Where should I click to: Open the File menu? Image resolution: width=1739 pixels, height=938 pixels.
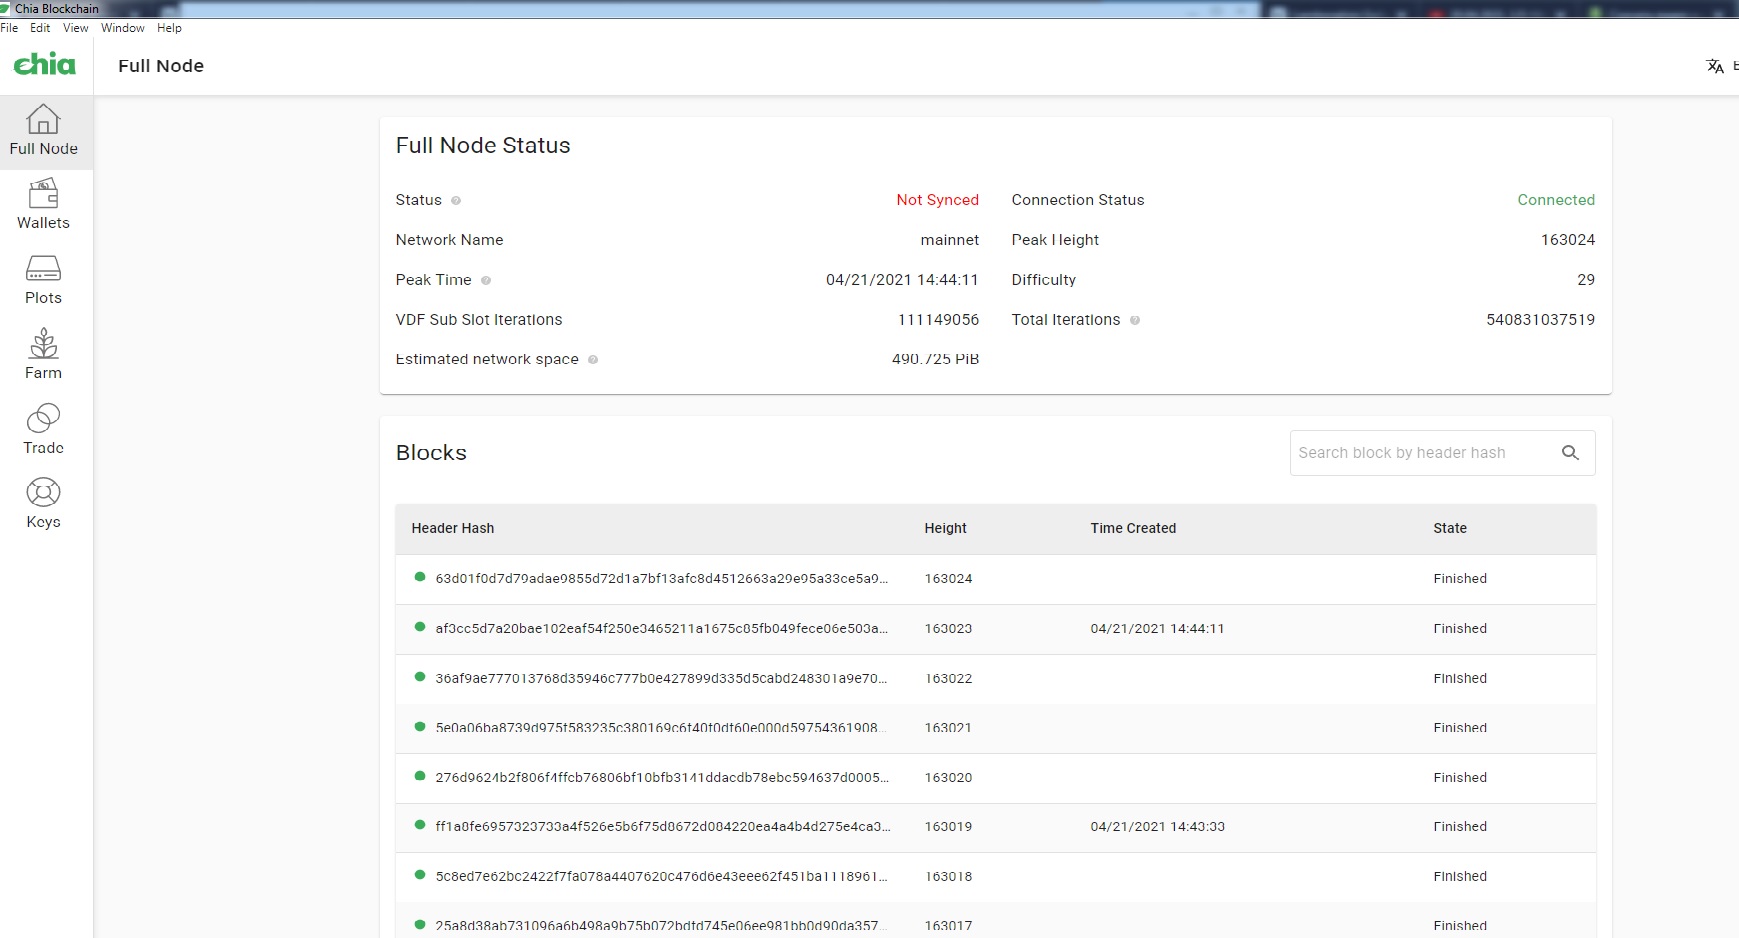pyautogui.click(x=9, y=28)
